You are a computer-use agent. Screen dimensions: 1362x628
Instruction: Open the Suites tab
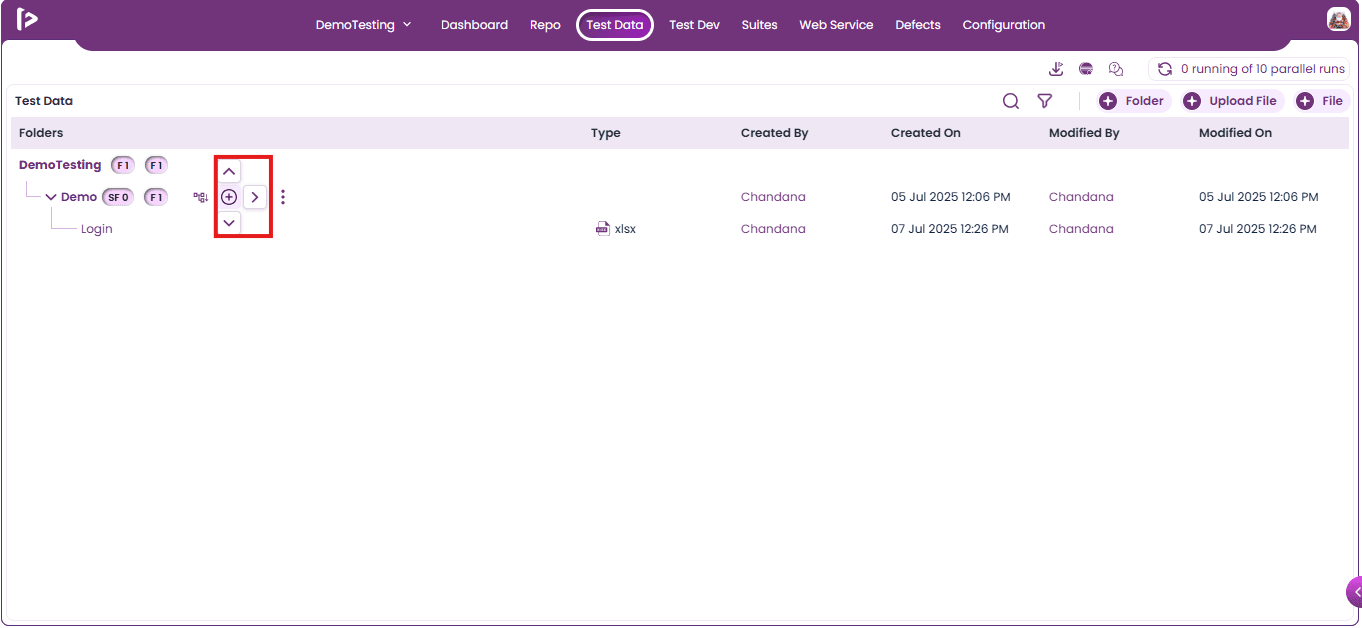pyautogui.click(x=760, y=25)
